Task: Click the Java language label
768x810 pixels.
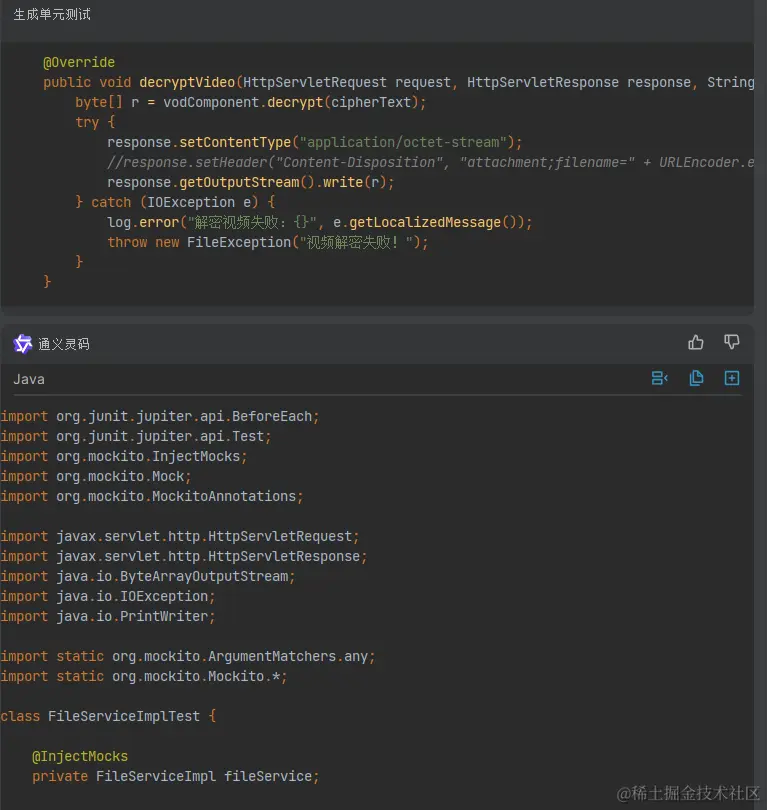Action: pyautogui.click(x=29, y=379)
